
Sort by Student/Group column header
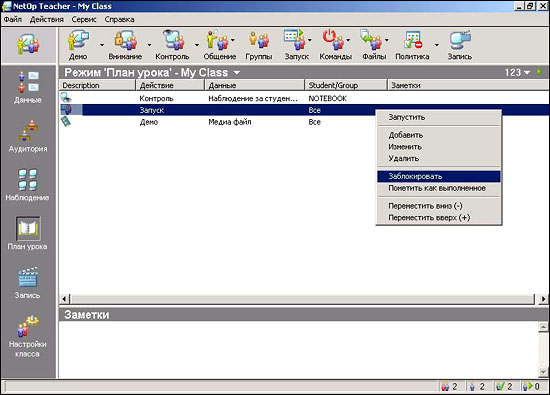[x=346, y=85]
